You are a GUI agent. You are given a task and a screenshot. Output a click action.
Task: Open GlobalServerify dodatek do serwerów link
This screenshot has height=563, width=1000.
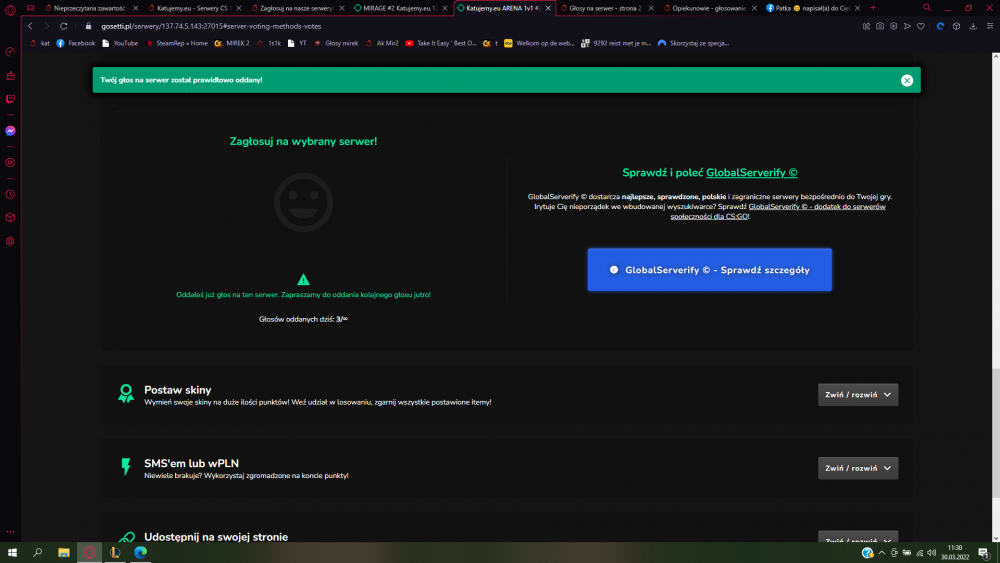[777, 211]
